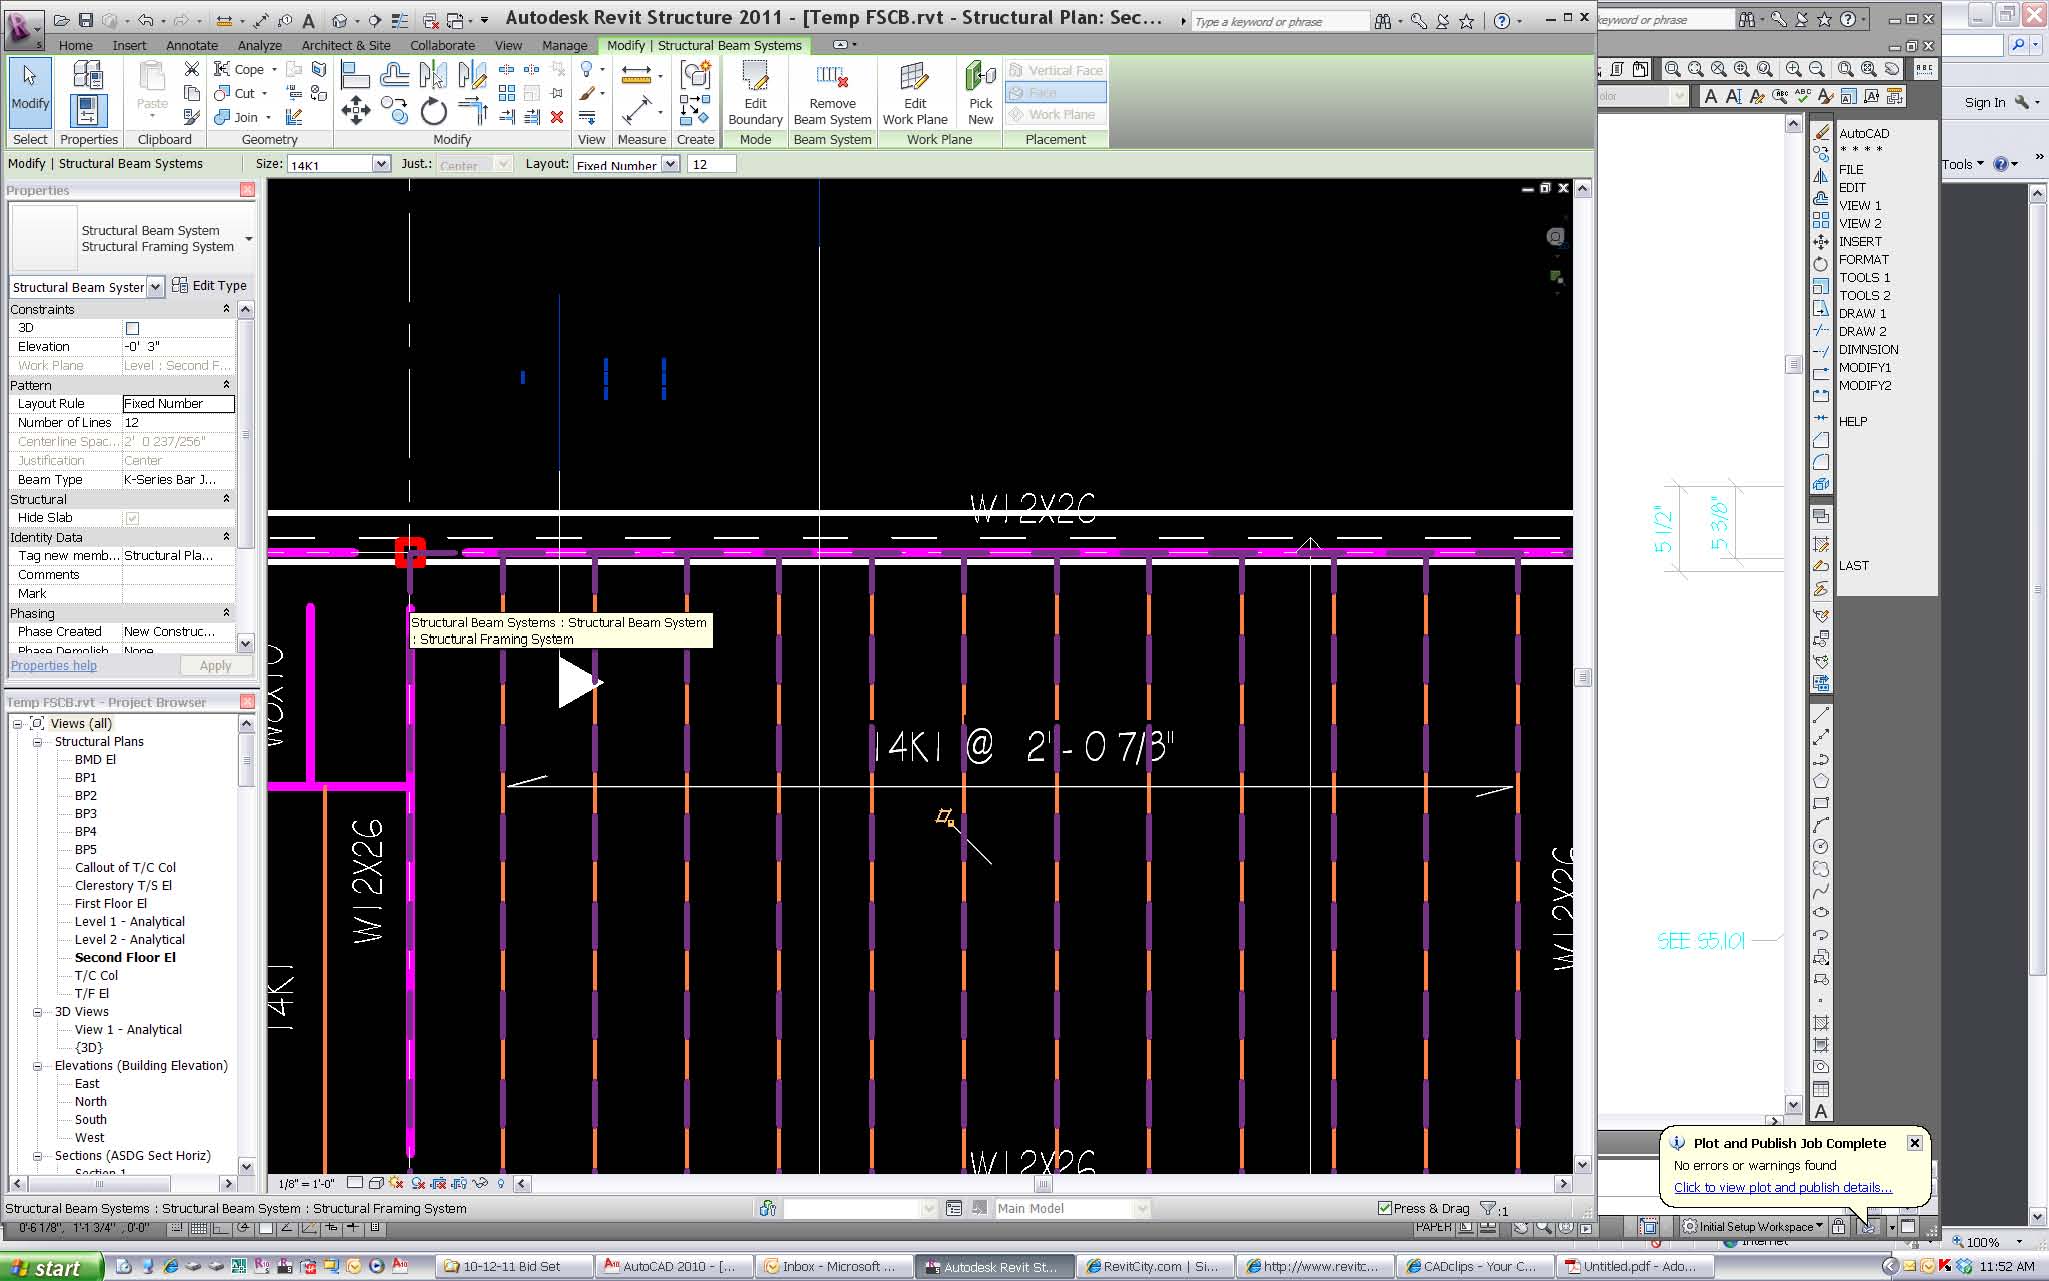The height and width of the screenshot is (1281, 2049).
Task: Open the Layout Fixed Number dropdown
Action: click(670, 164)
